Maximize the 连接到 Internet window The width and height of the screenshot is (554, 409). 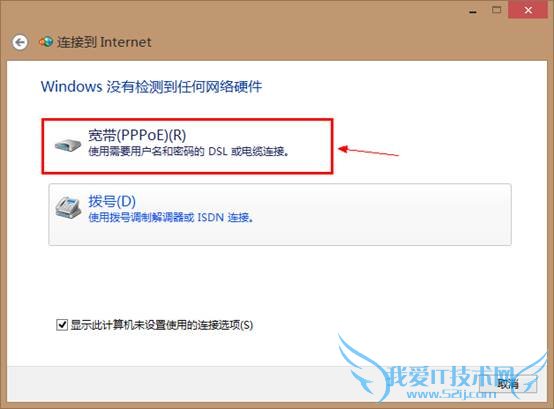496,10
